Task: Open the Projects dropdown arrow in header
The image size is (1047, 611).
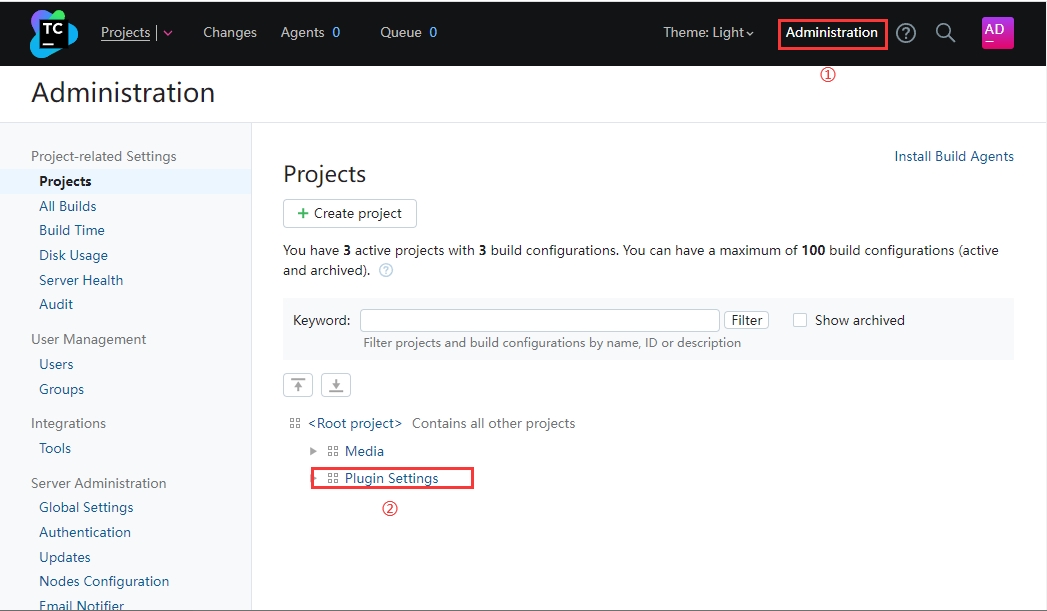Action: pos(168,33)
